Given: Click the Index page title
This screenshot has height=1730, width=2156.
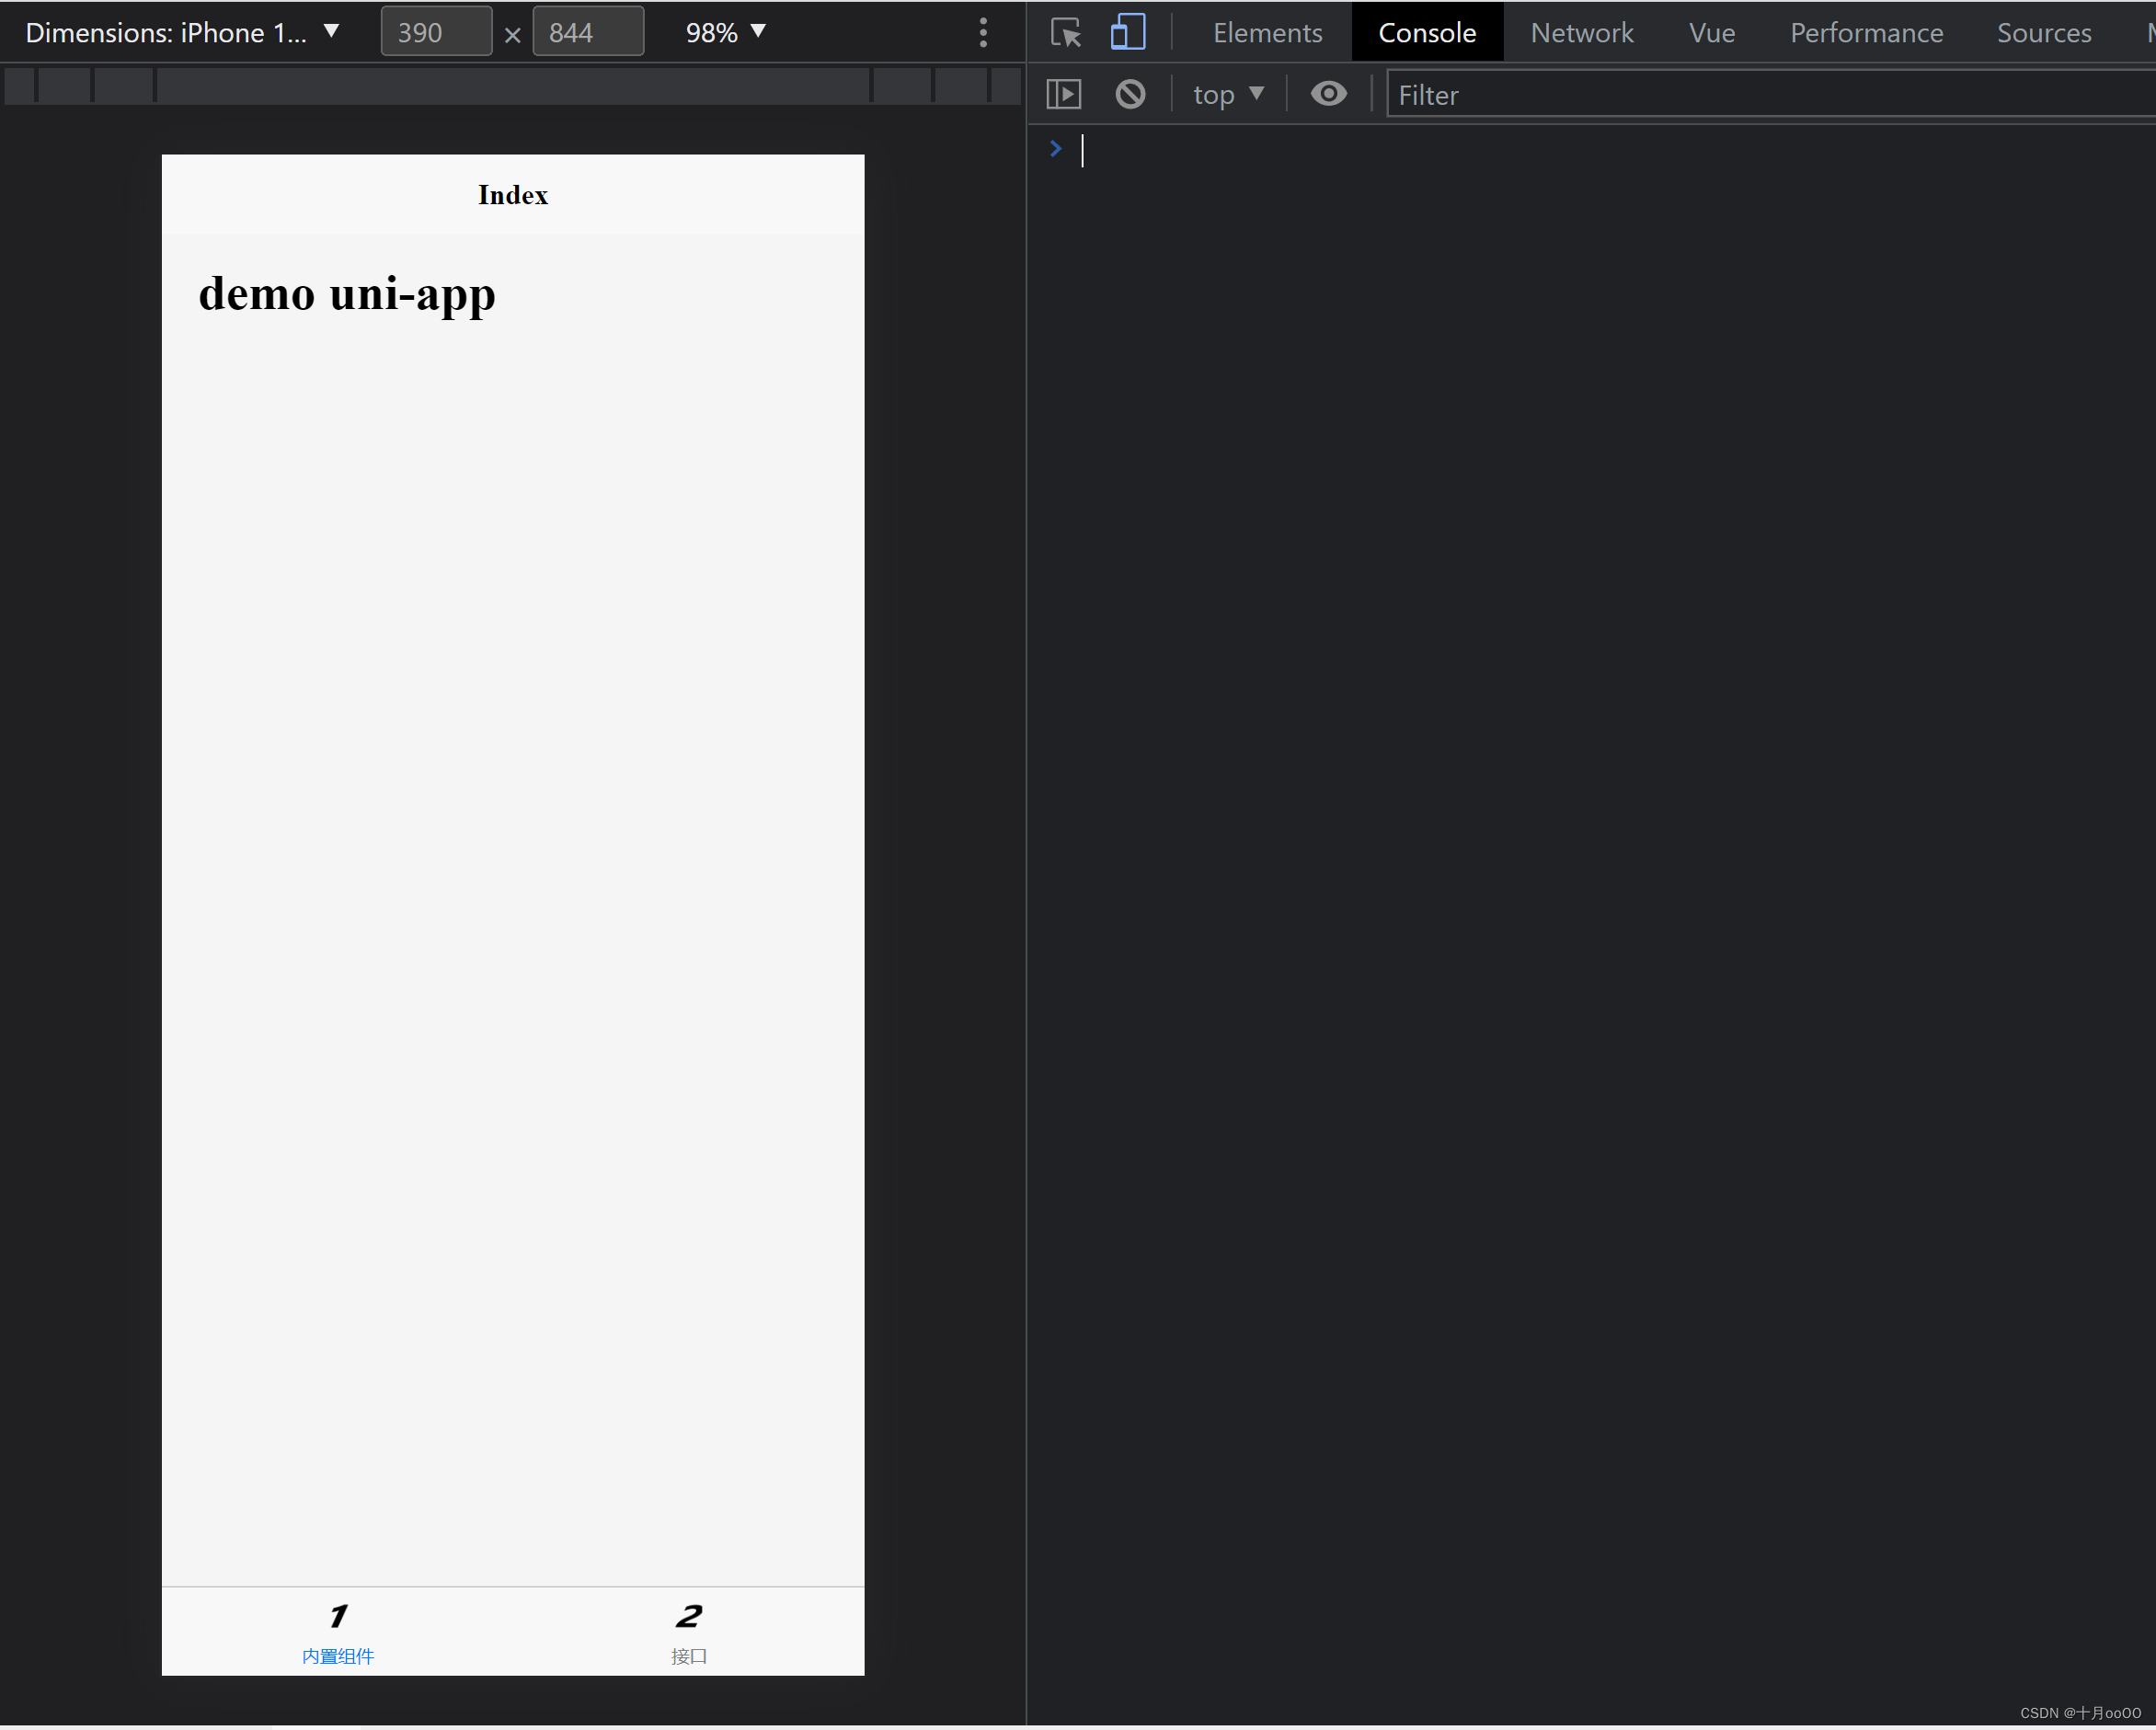Looking at the screenshot, I should point(513,195).
